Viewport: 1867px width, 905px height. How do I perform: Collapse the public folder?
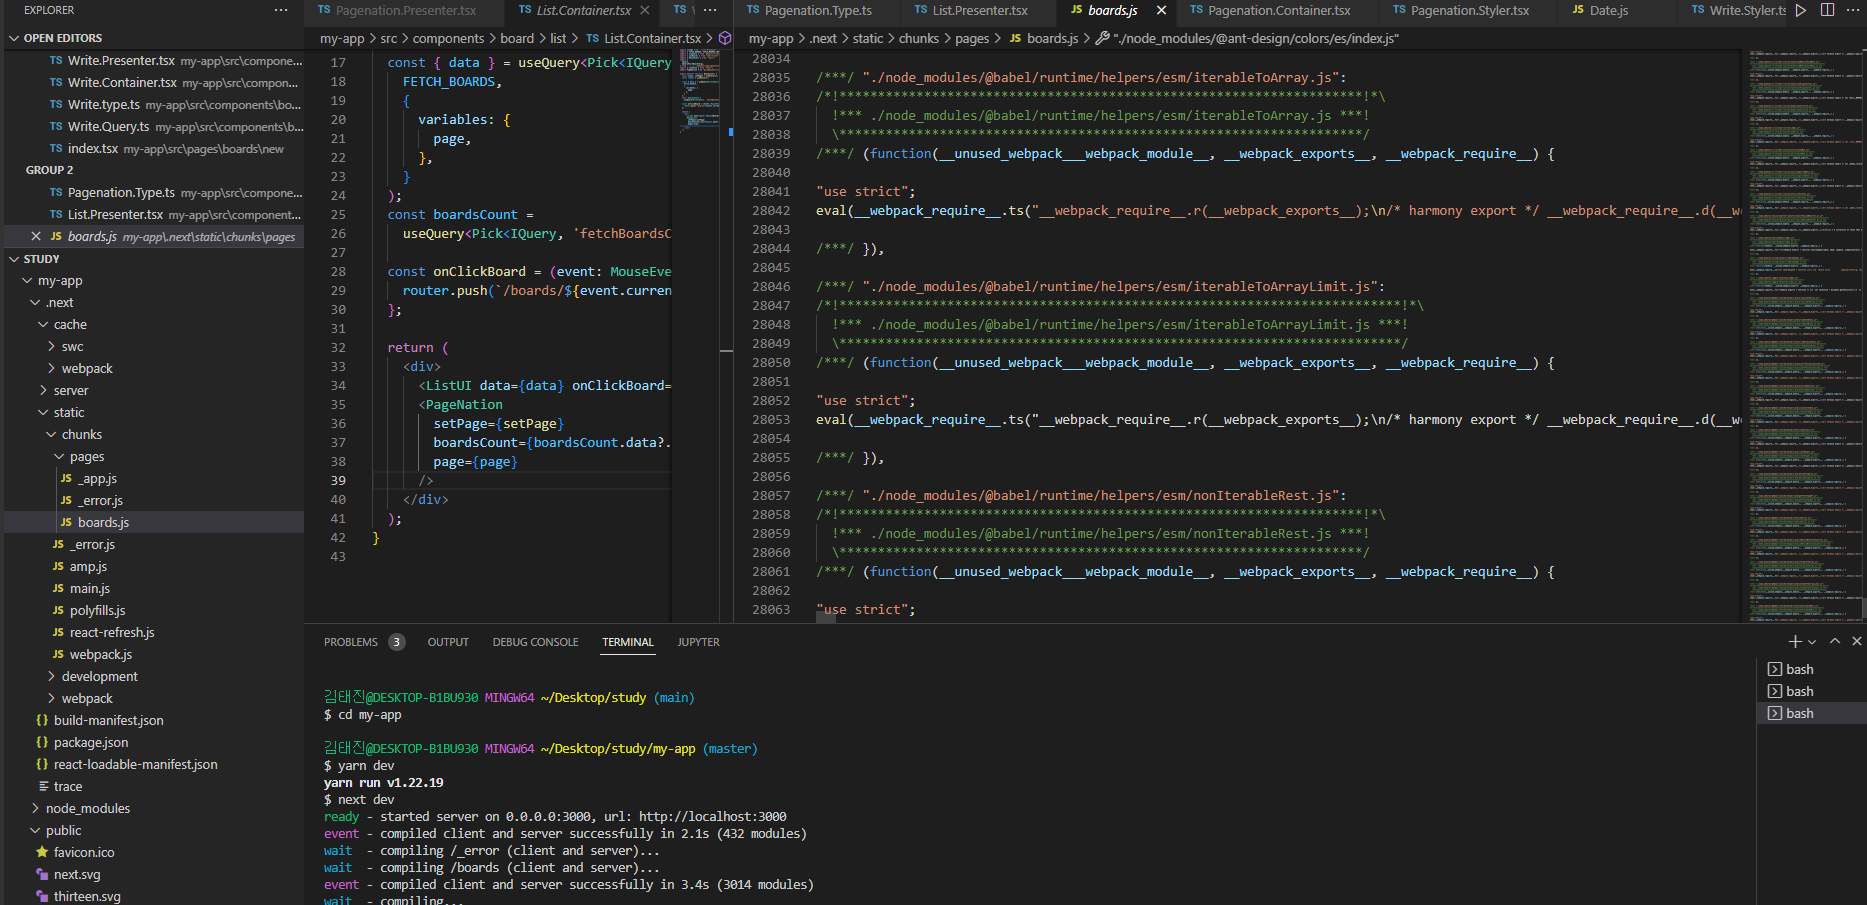pos(36,831)
